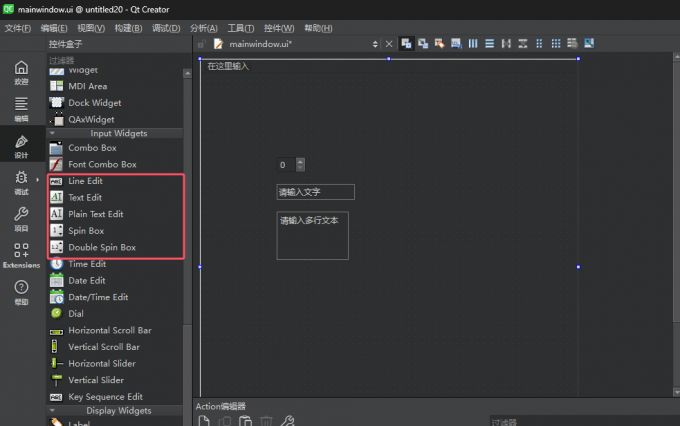The width and height of the screenshot is (680, 426).
Task: Close the mainwindow.ui document with X button
Action: coord(389,44)
